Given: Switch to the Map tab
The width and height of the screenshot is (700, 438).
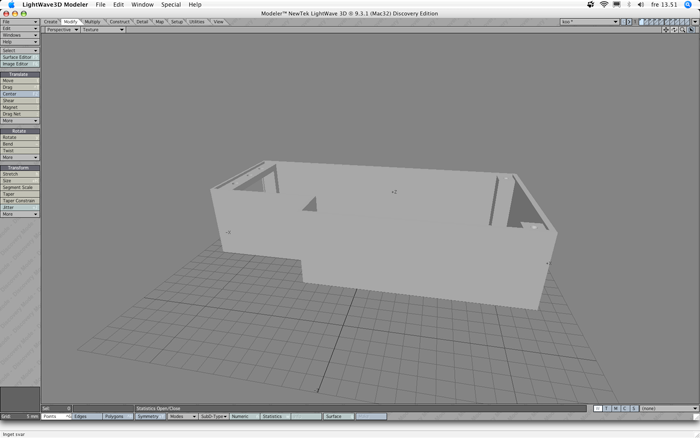Looking at the screenshot, I should pos(159,22).
